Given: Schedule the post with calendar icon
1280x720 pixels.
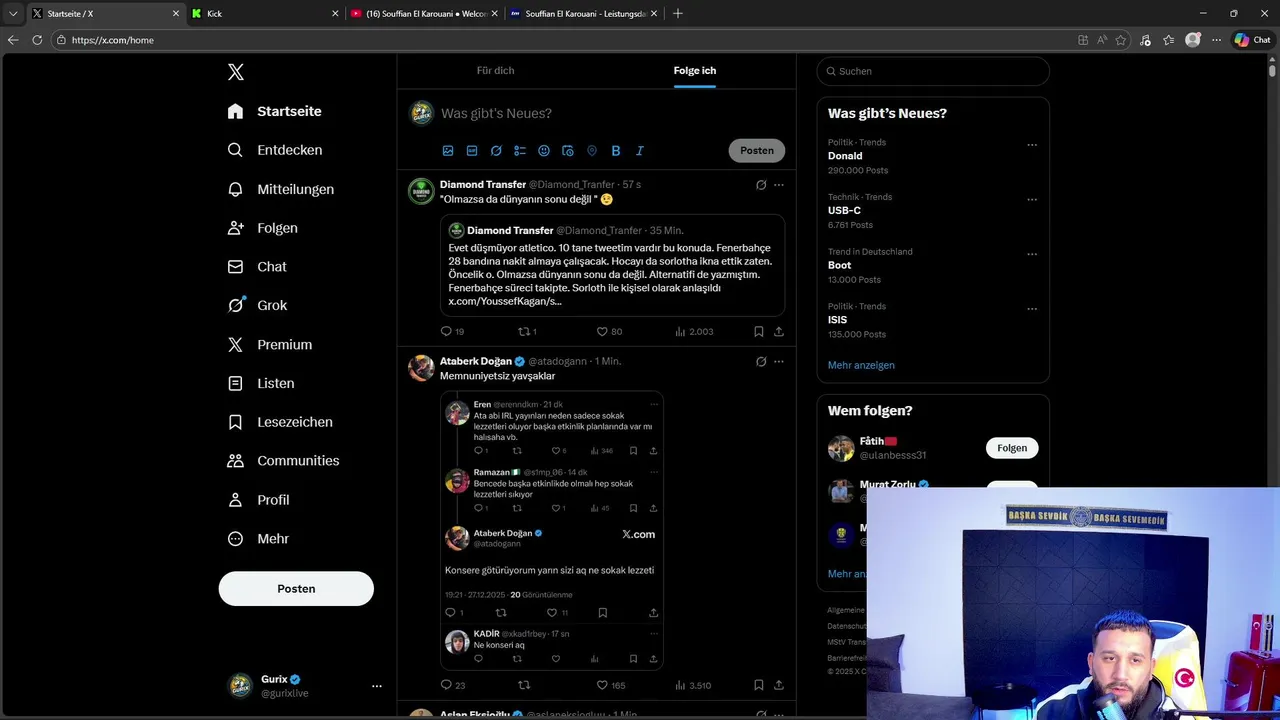Looking at the screenshot, I should (x=568, y=151).
